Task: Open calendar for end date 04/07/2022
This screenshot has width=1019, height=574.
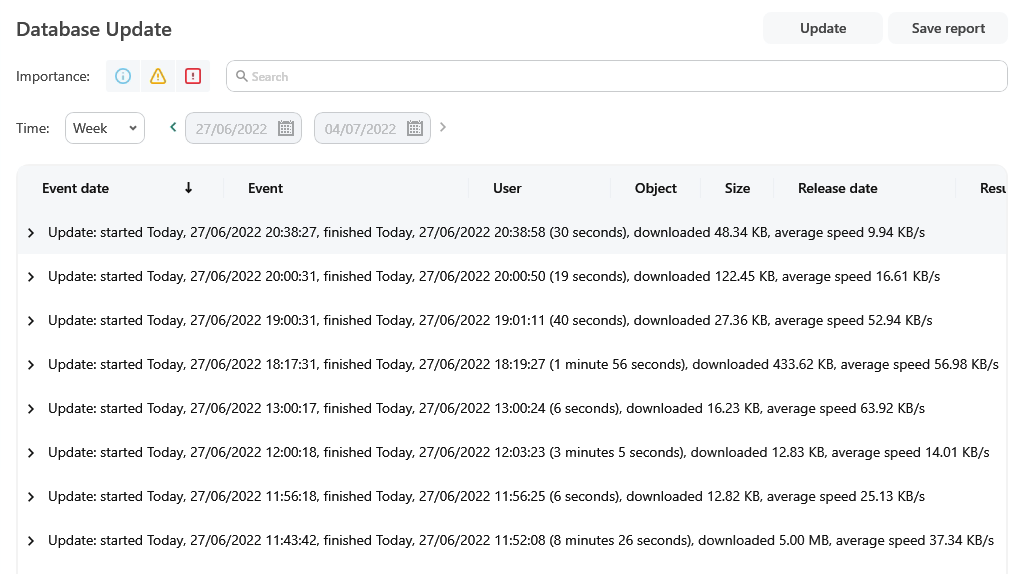Action: 415,128
